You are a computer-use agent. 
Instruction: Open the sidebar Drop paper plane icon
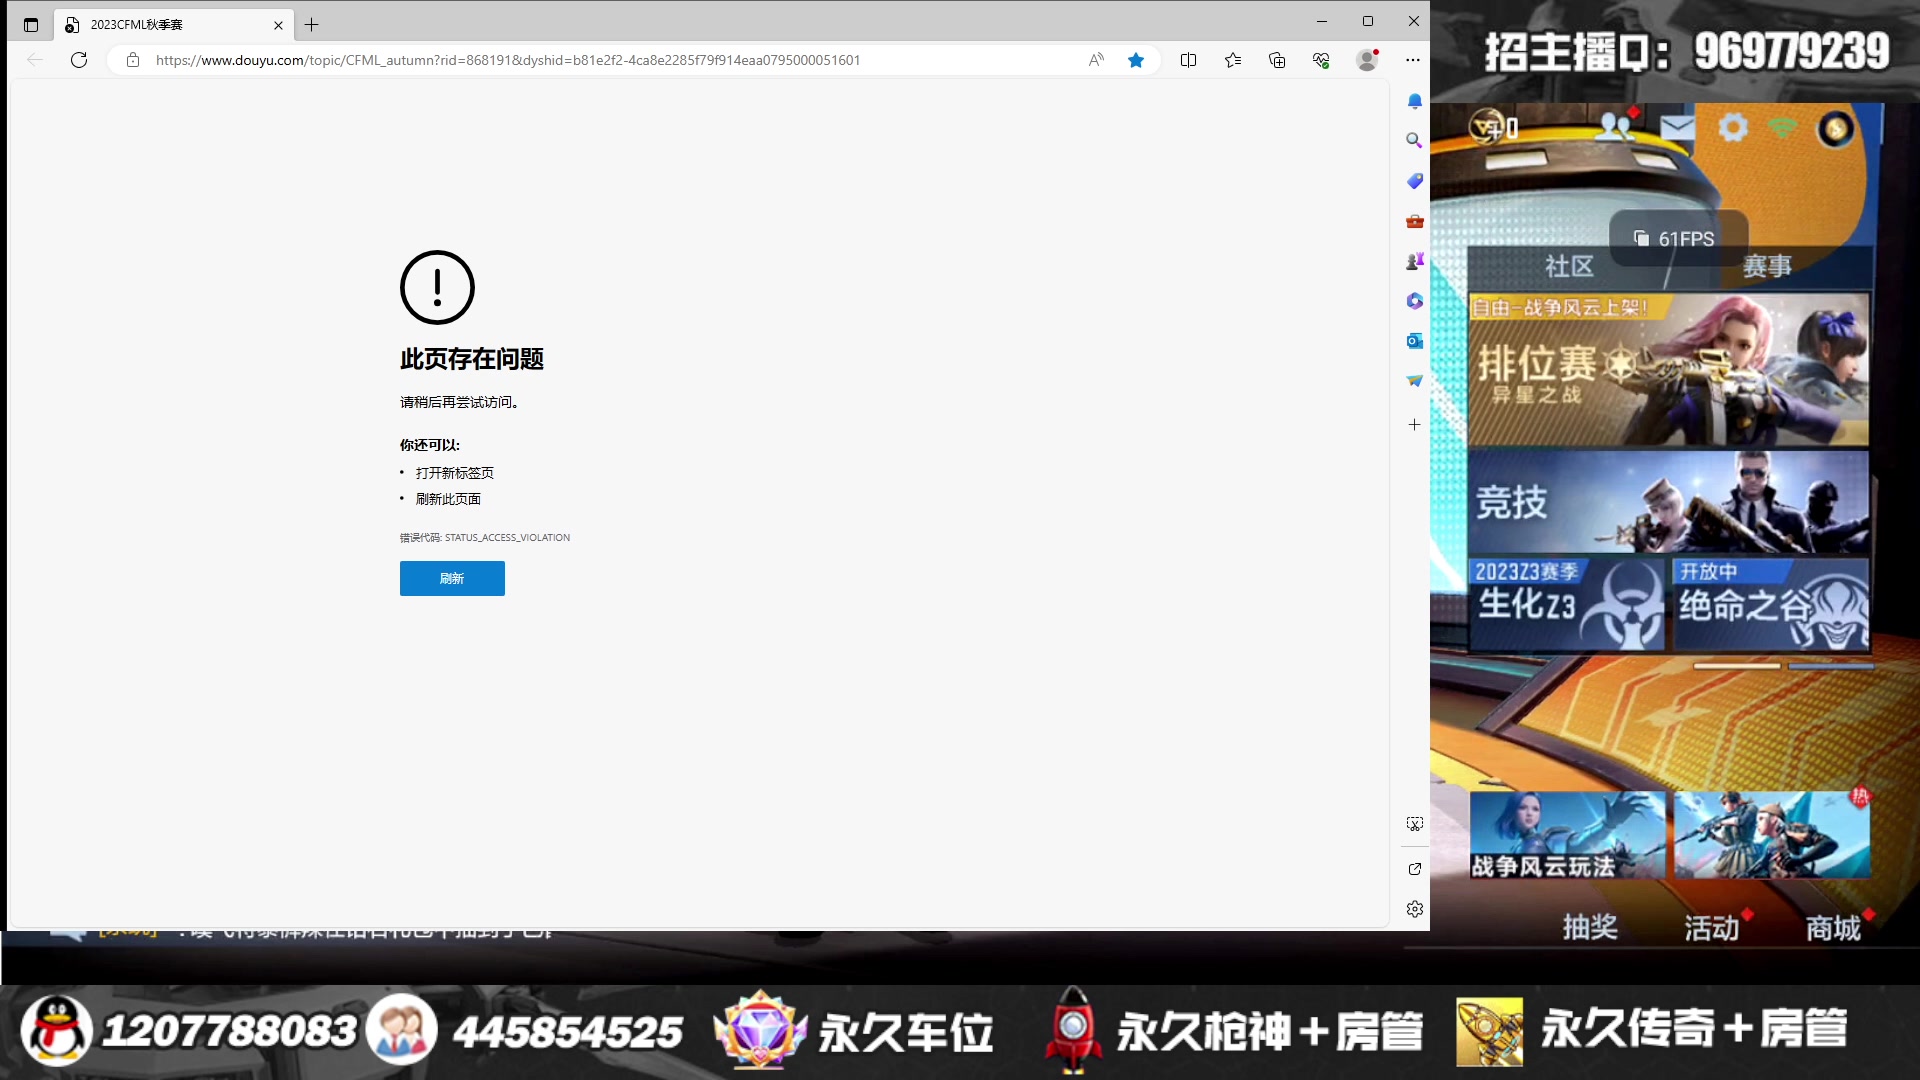[1414, 381]
